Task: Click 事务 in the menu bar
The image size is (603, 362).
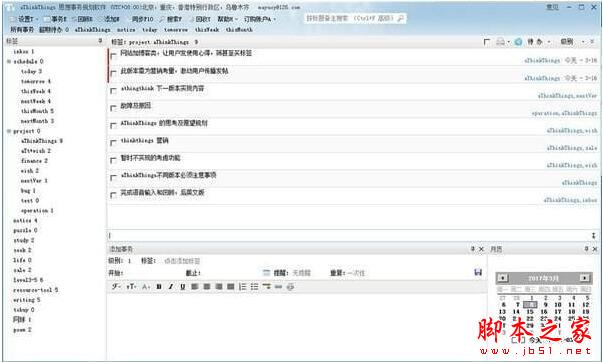Action: tap(56, 19)
